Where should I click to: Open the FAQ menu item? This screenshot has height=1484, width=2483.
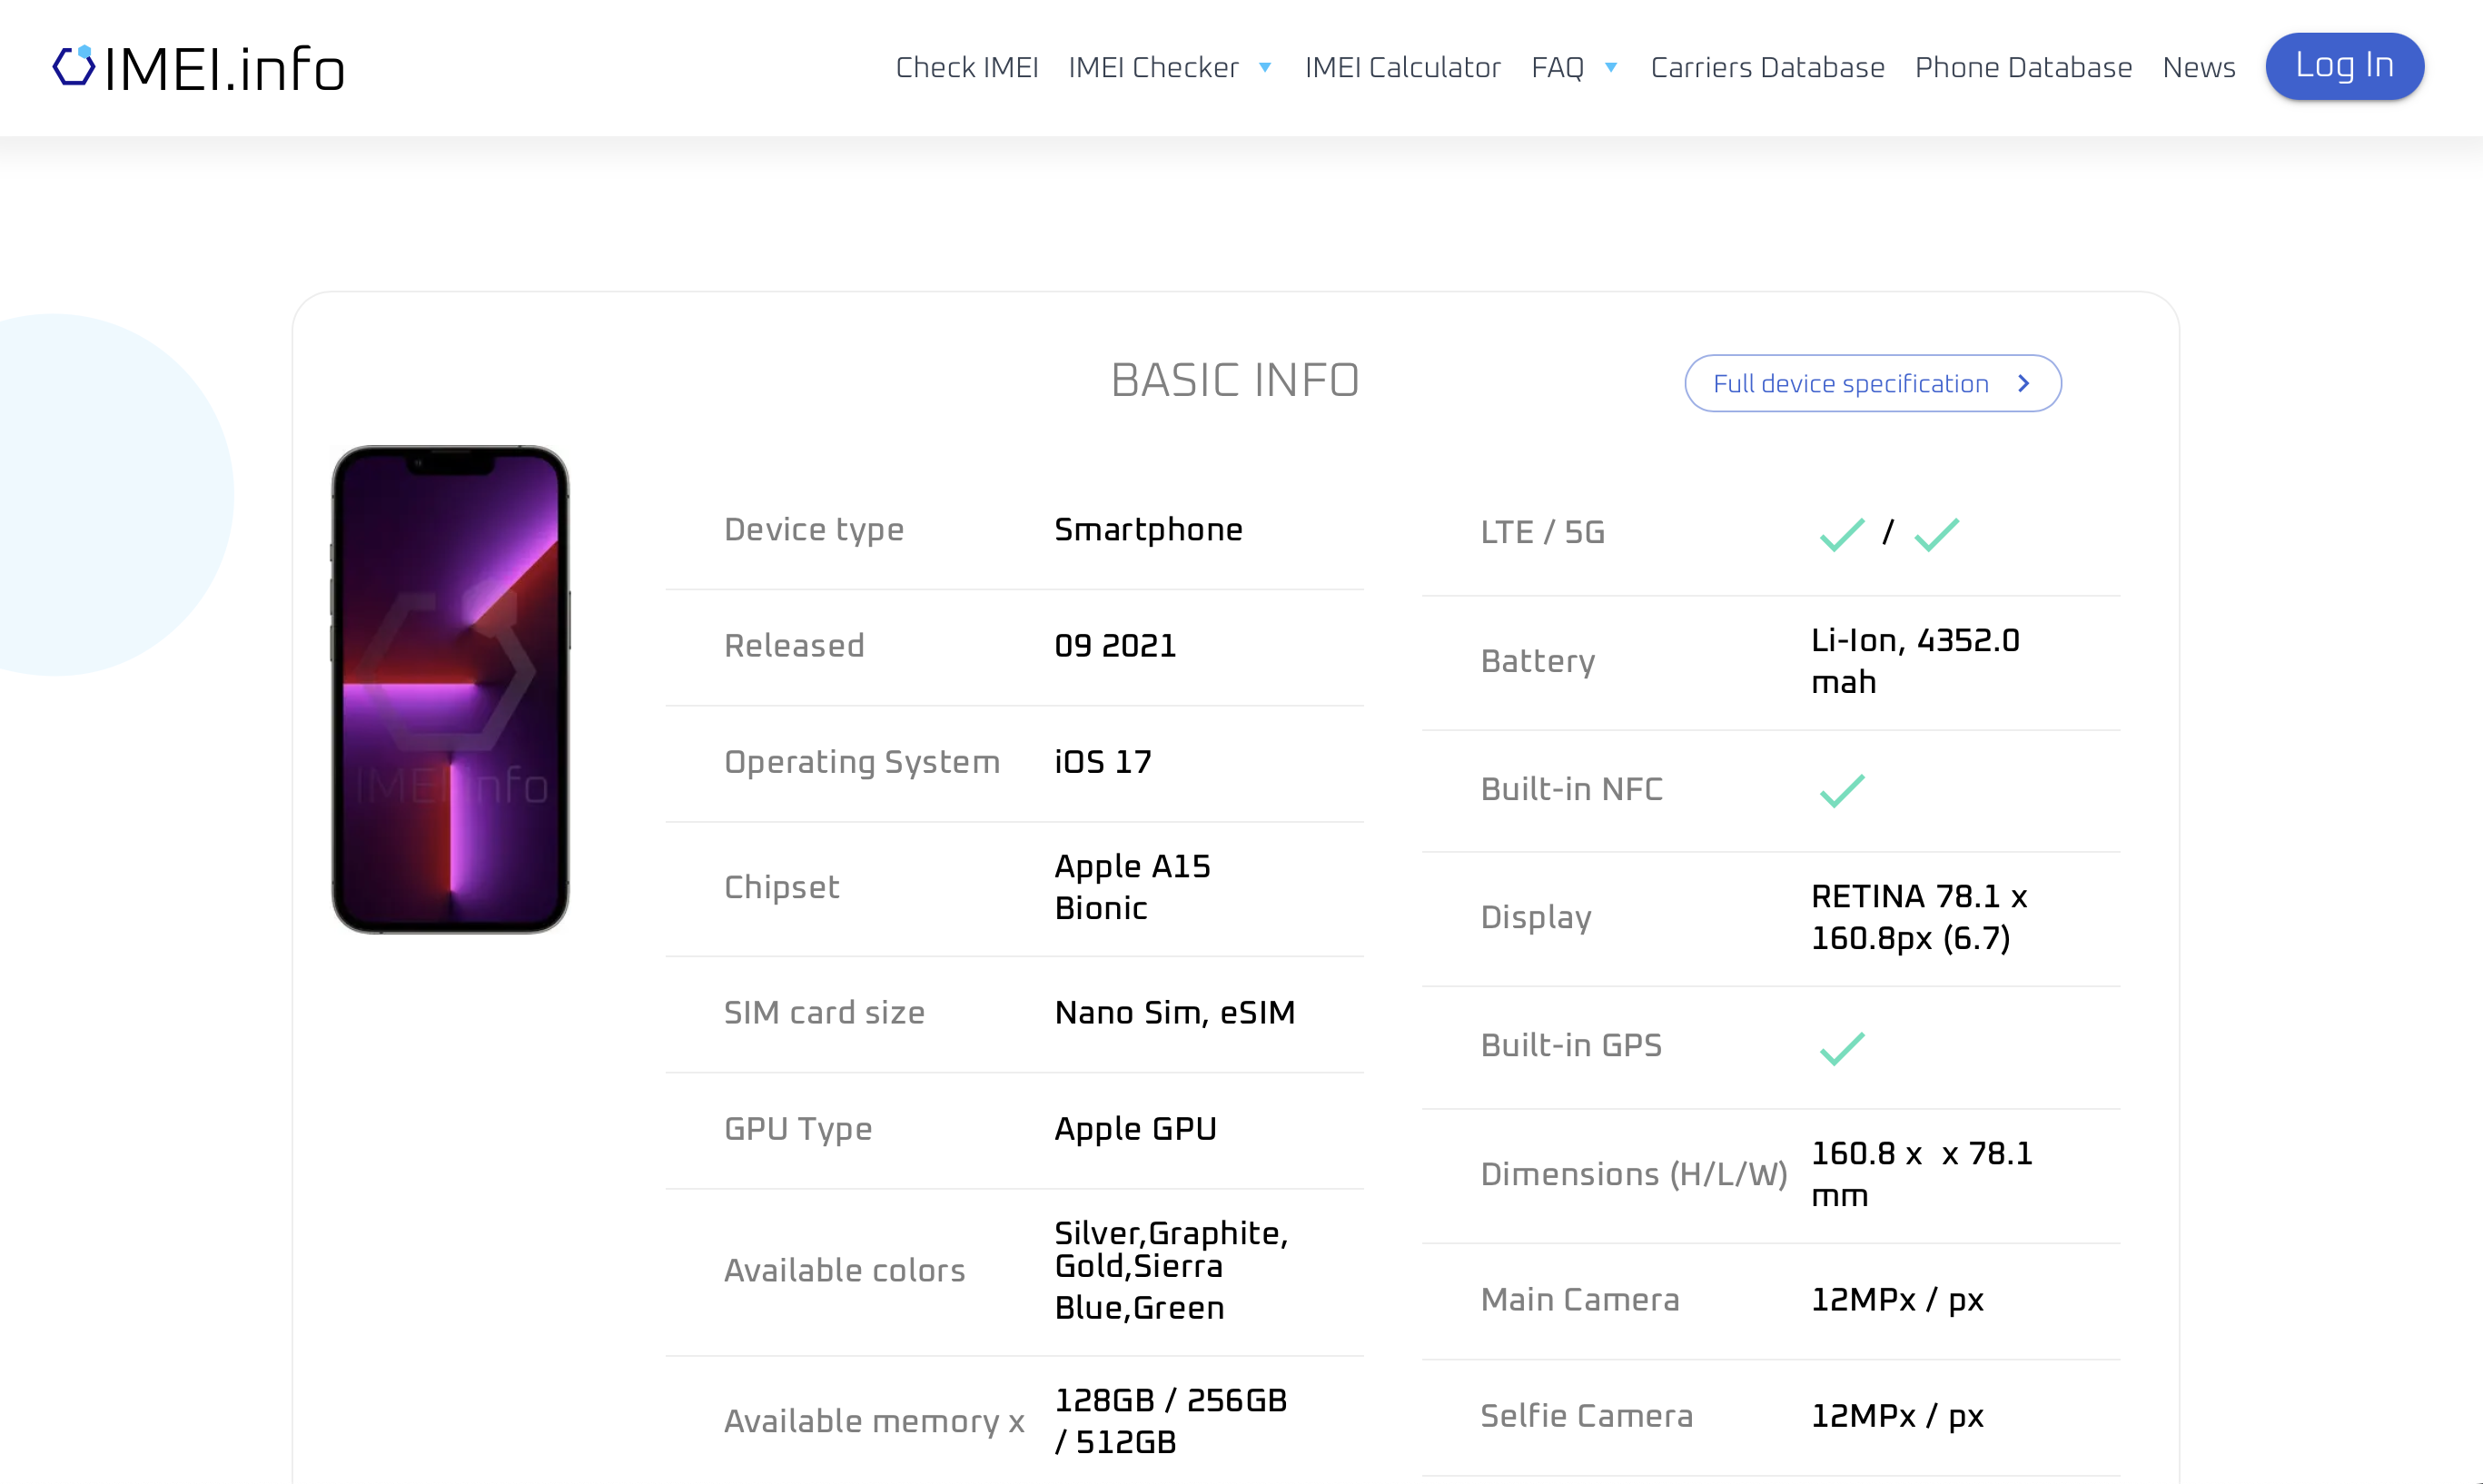click(1557, 67)
